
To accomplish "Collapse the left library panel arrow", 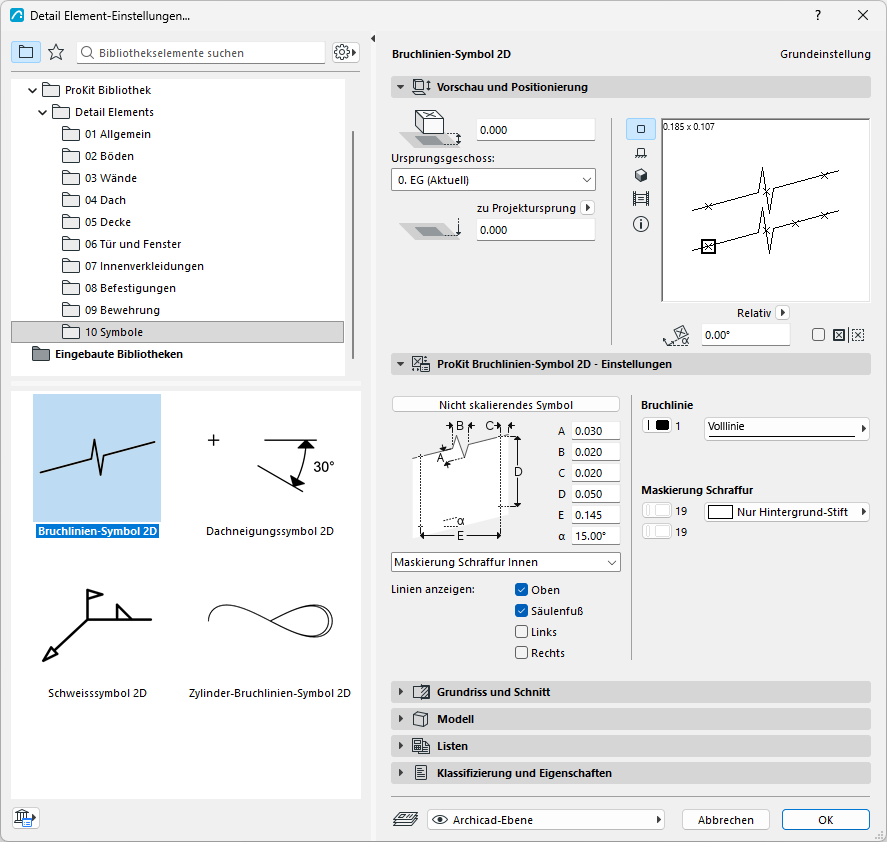I will 373,38.
